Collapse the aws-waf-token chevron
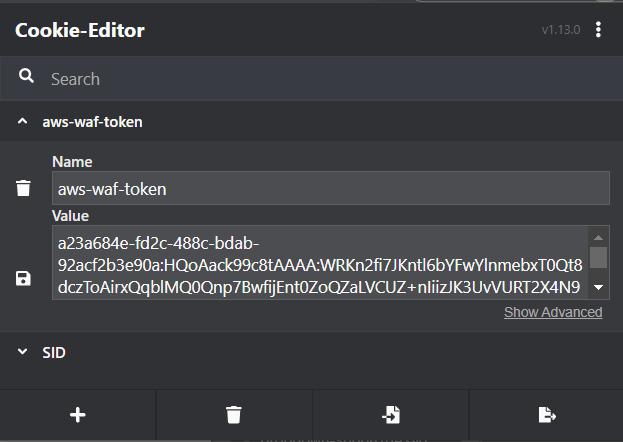The height and width of the screenshot is (442, 623). coord(23,121)
